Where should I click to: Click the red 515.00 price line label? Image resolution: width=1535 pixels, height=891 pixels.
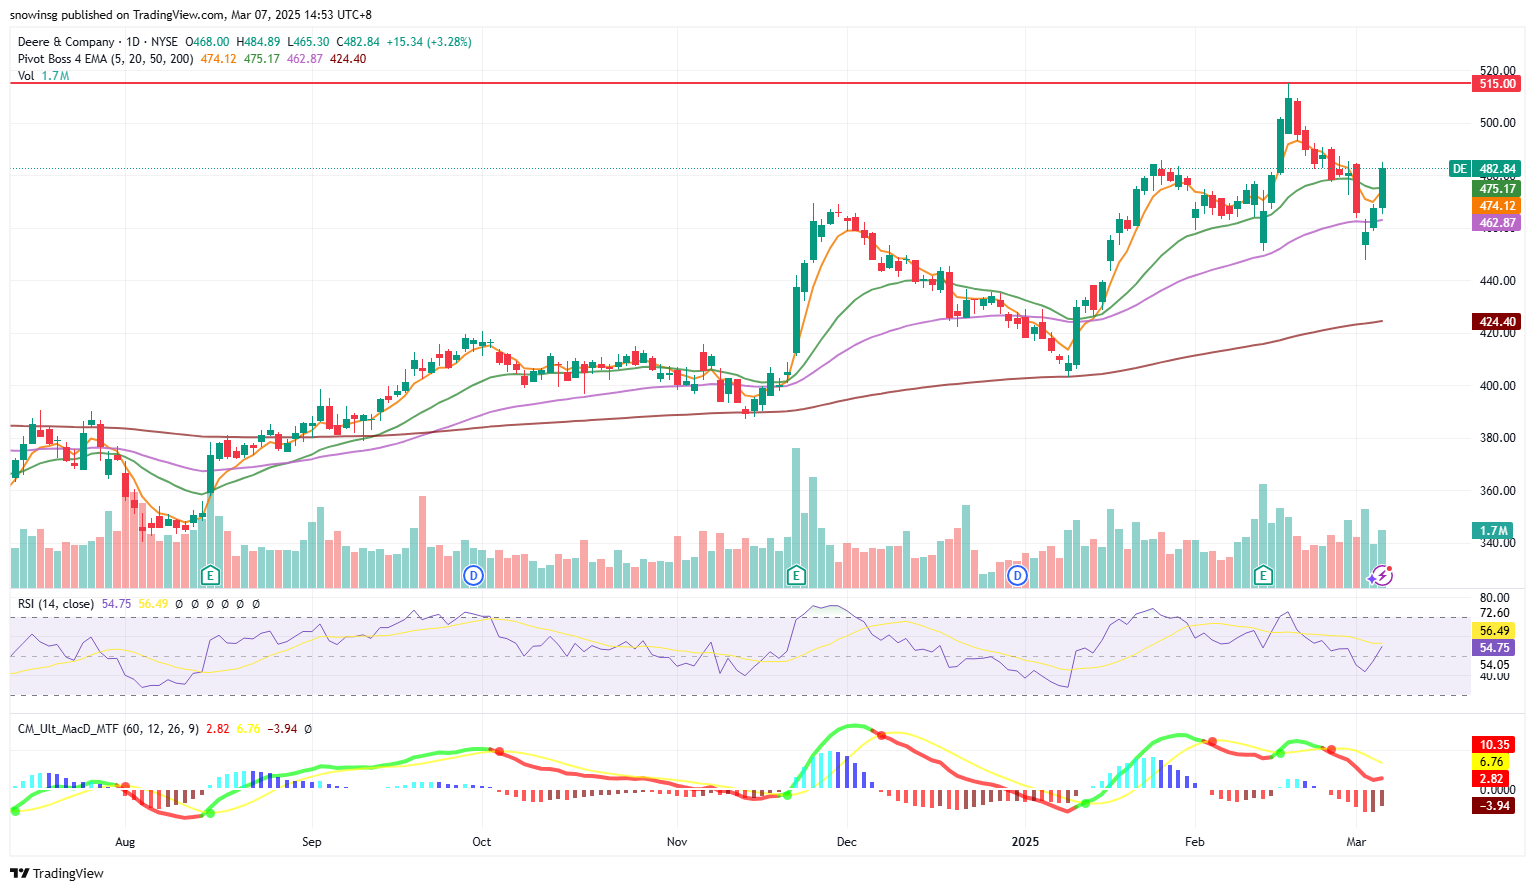coord(1497,84)
